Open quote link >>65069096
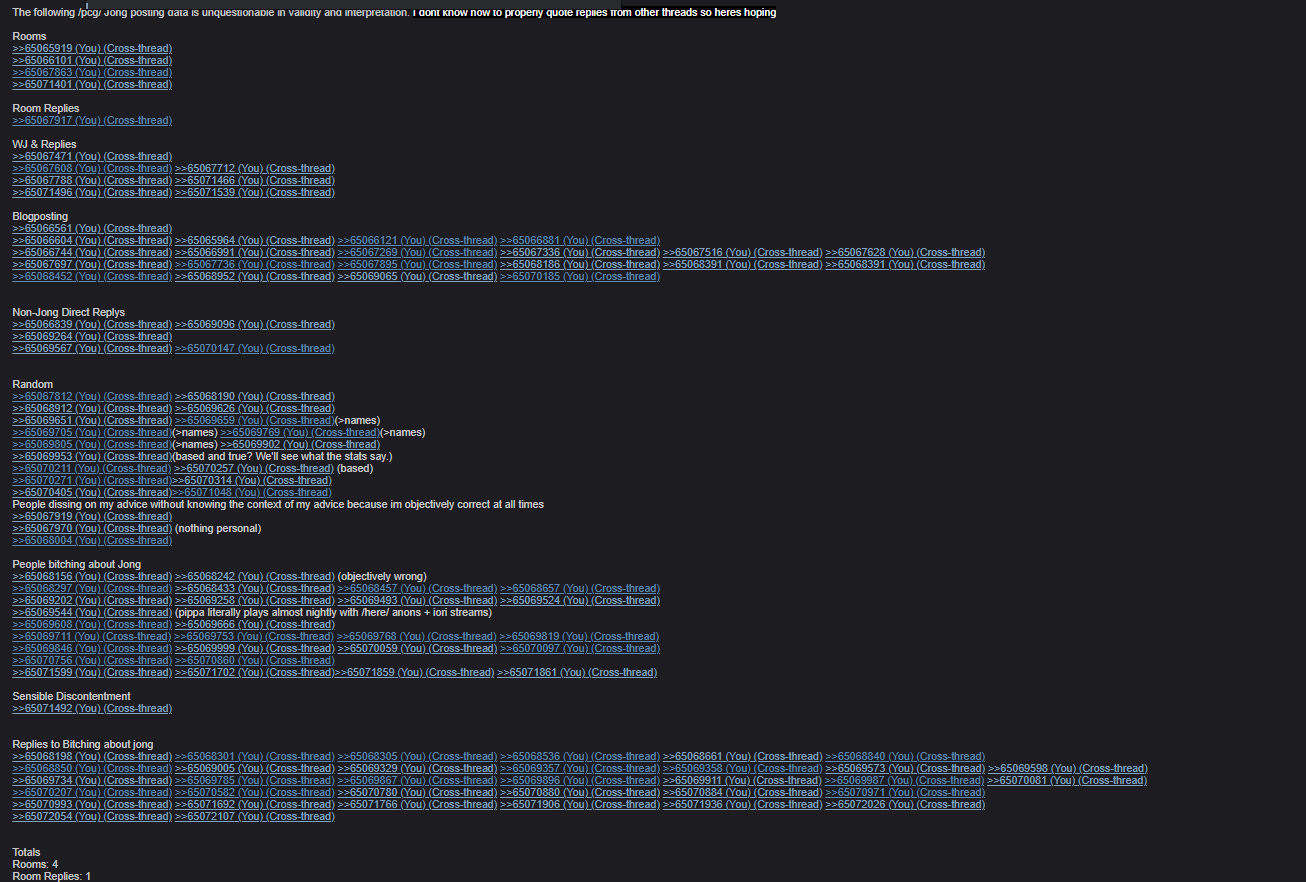The height and width of the screenshot is (882, 1306). [255, 324]
